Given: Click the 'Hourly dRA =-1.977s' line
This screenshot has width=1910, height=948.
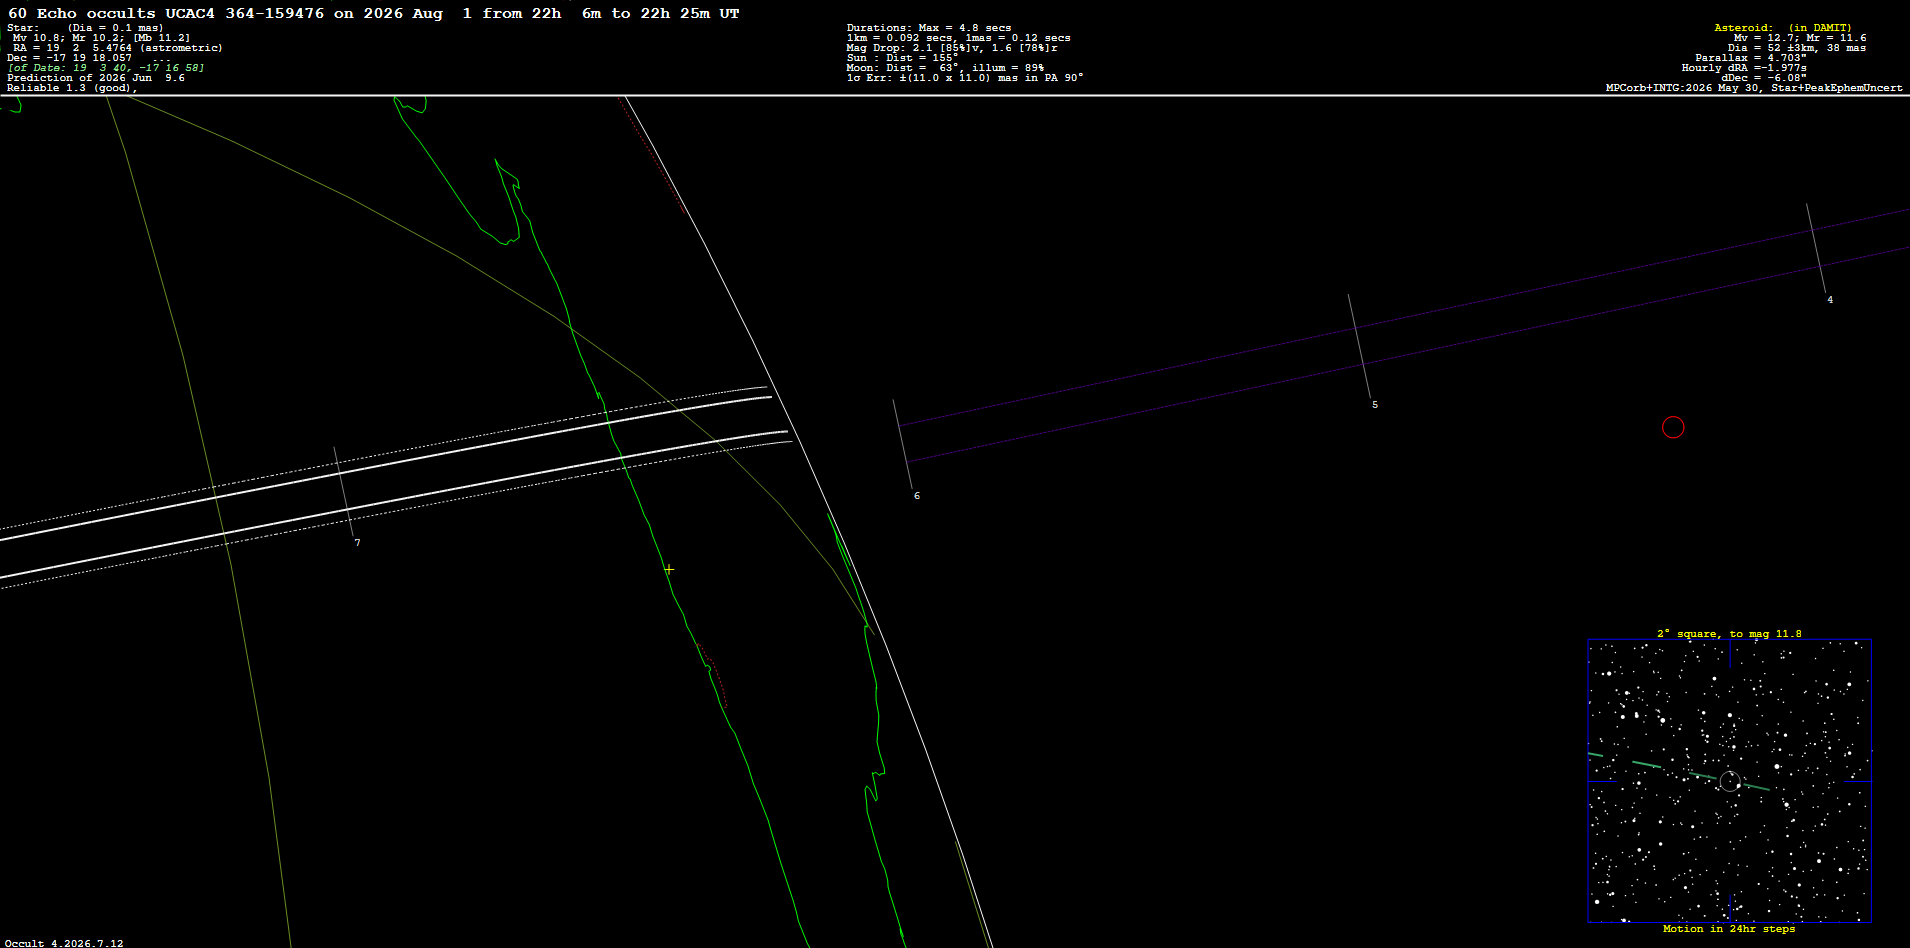Looking at the screenshot, I should (x=1744, y=68).
